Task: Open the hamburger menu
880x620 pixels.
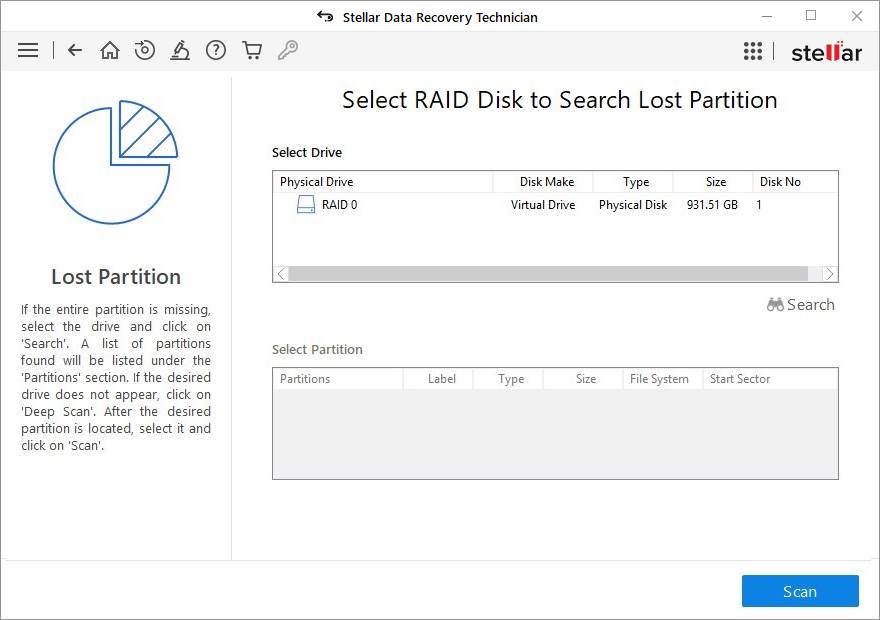Action: (x=28, y=50)
